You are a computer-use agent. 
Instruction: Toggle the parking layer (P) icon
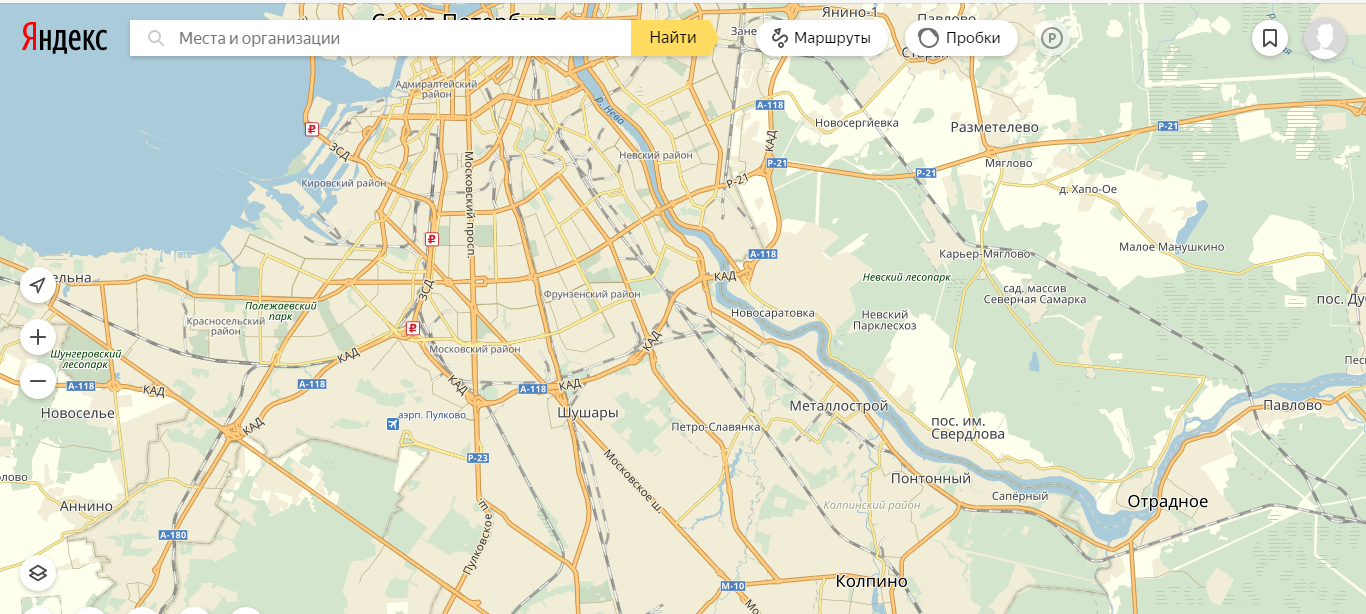click(1052, 38)
